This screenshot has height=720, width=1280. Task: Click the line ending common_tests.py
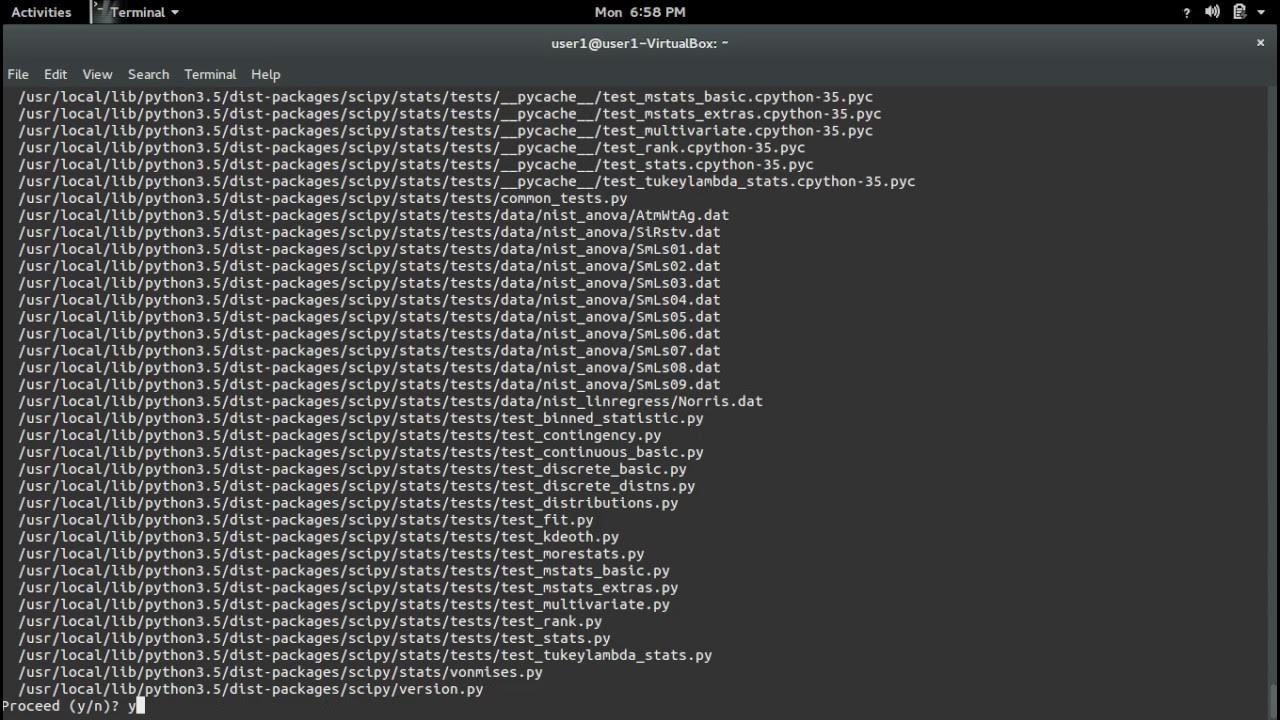click(x=323, y=199)
